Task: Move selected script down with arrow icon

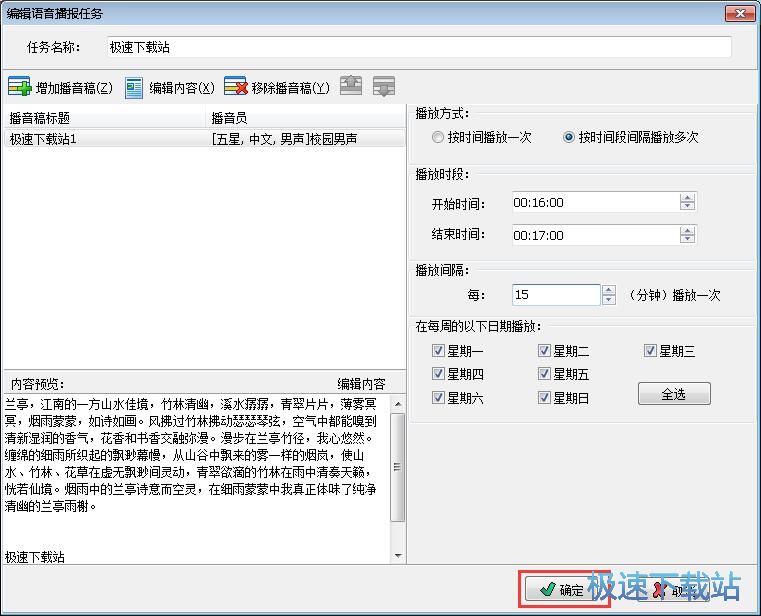Action: (x=384, y=86)
